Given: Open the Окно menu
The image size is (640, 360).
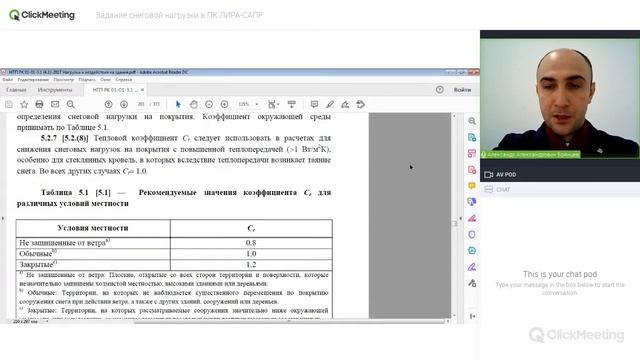Looking at the screenshot, I should pyautogui.click(x=106, y=80).
